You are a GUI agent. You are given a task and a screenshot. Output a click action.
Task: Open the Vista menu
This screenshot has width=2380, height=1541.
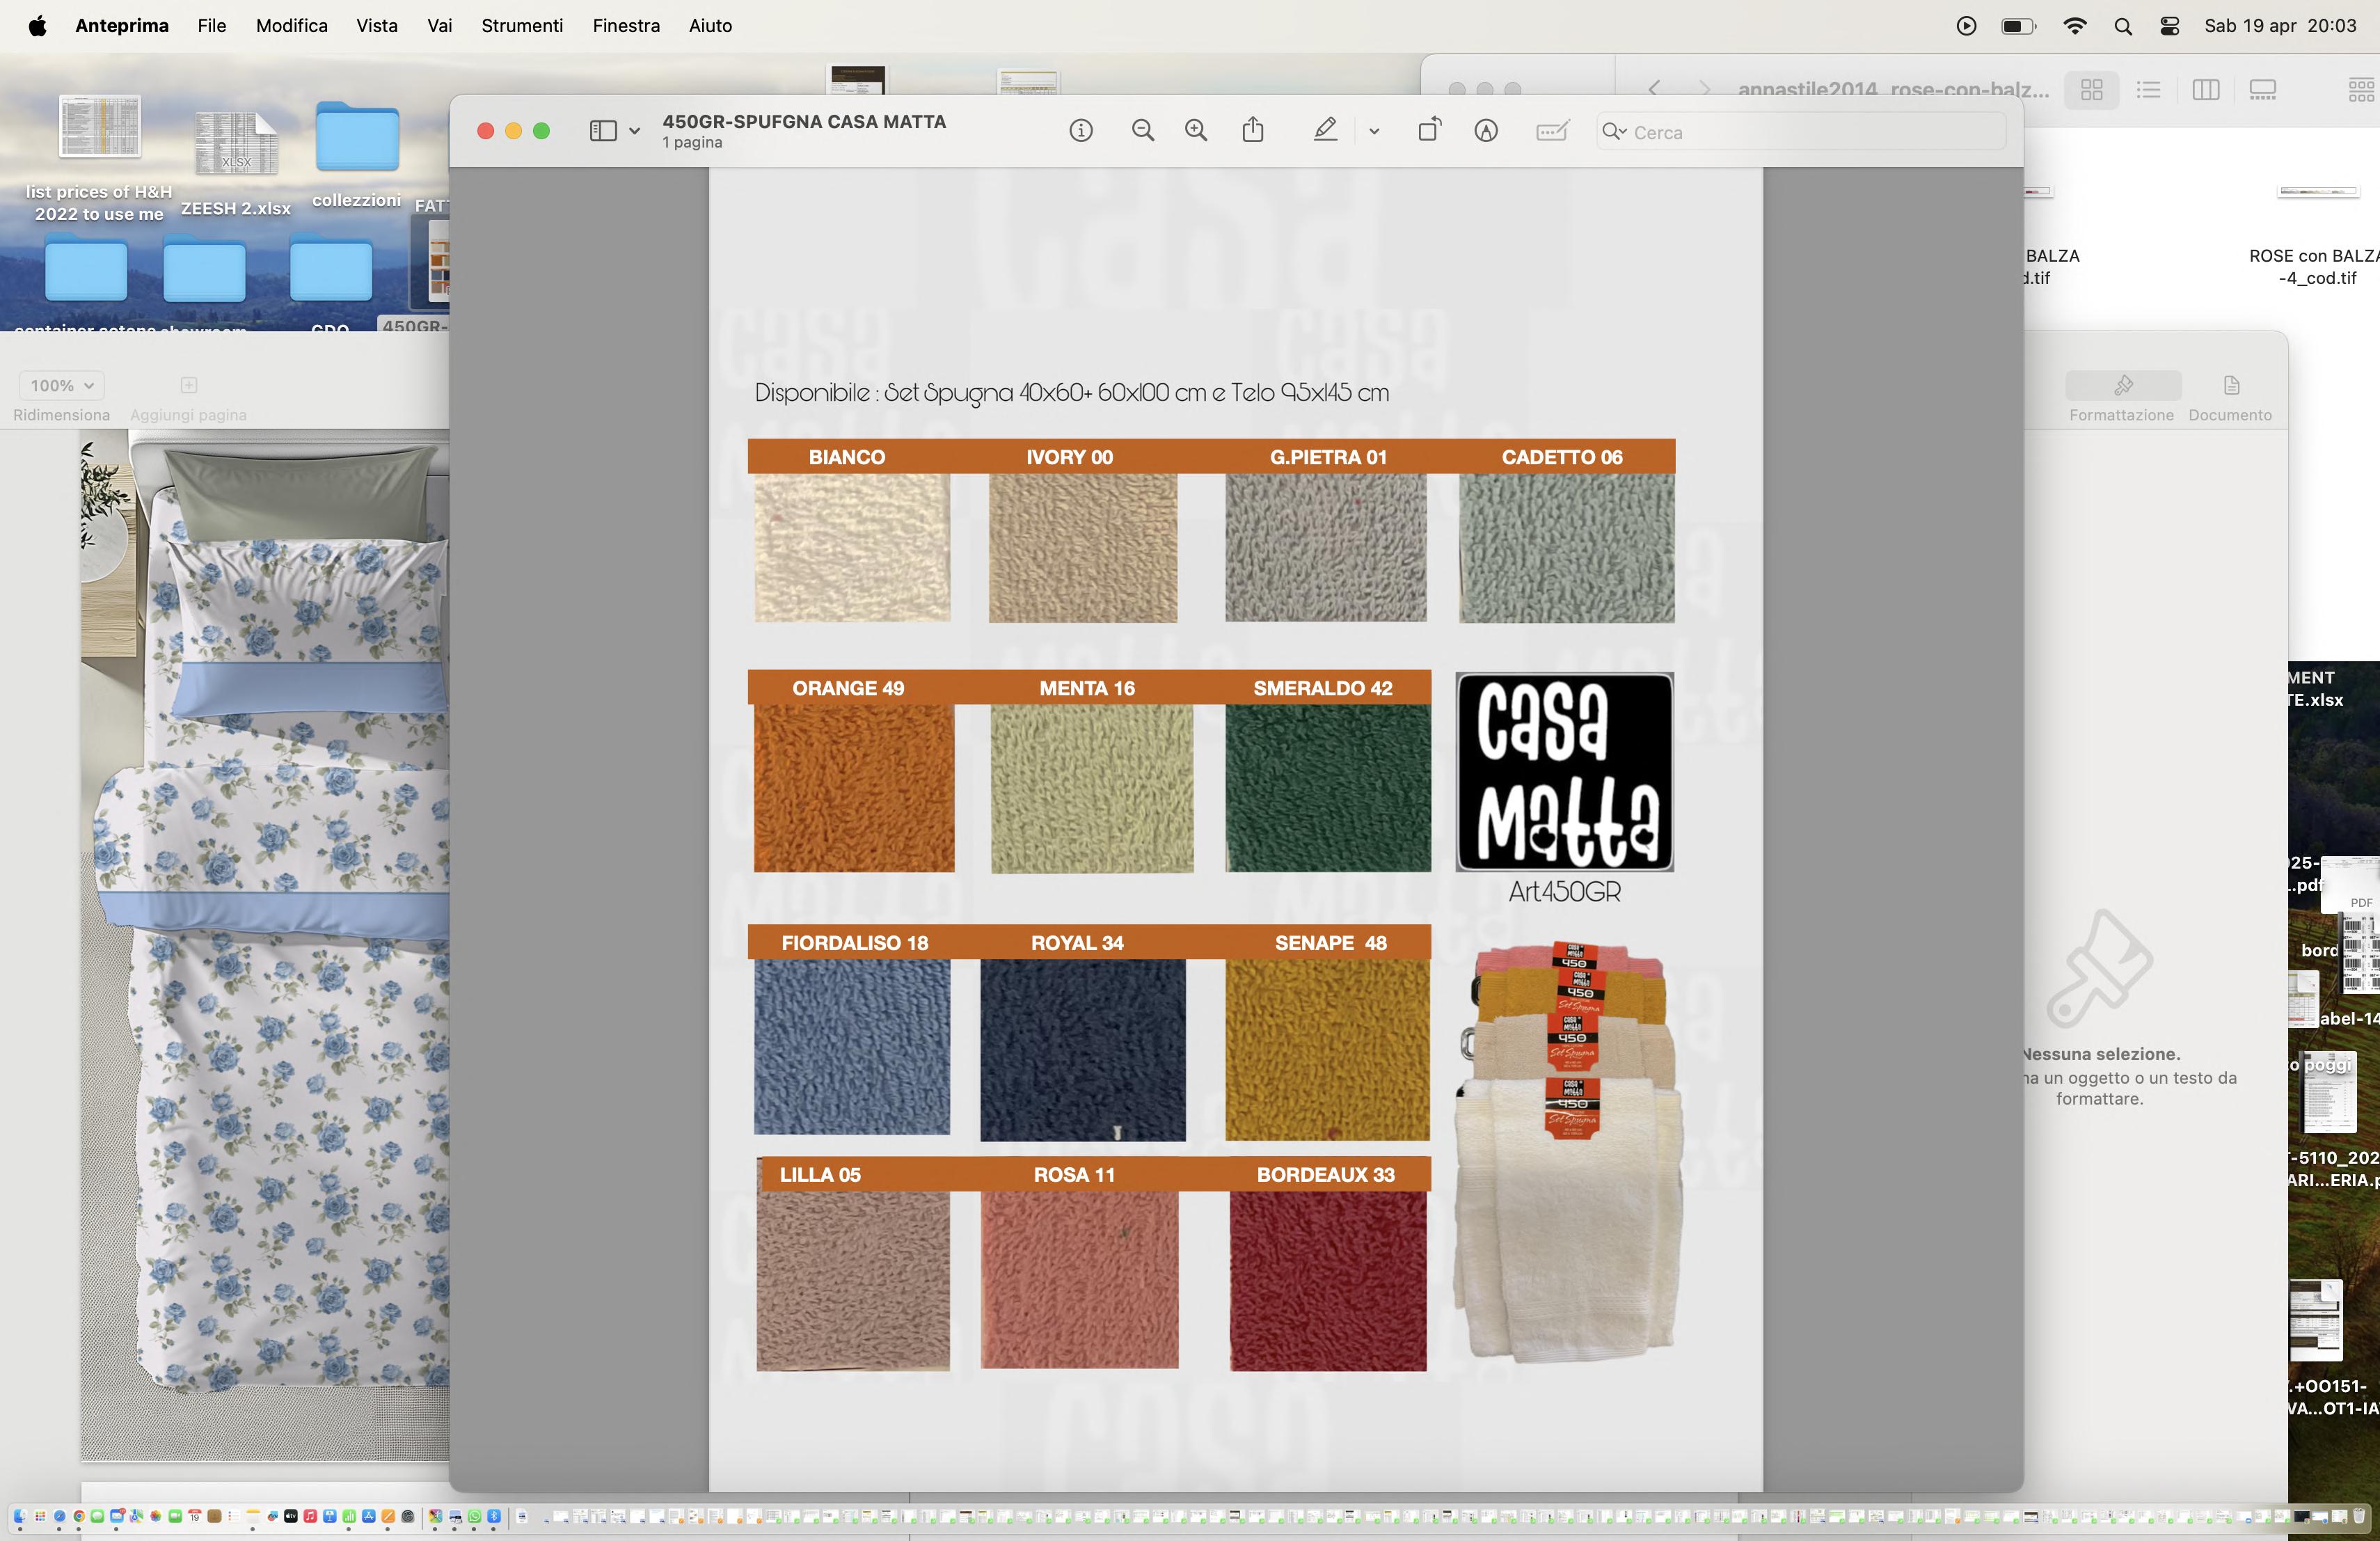(x=377, y=26)
